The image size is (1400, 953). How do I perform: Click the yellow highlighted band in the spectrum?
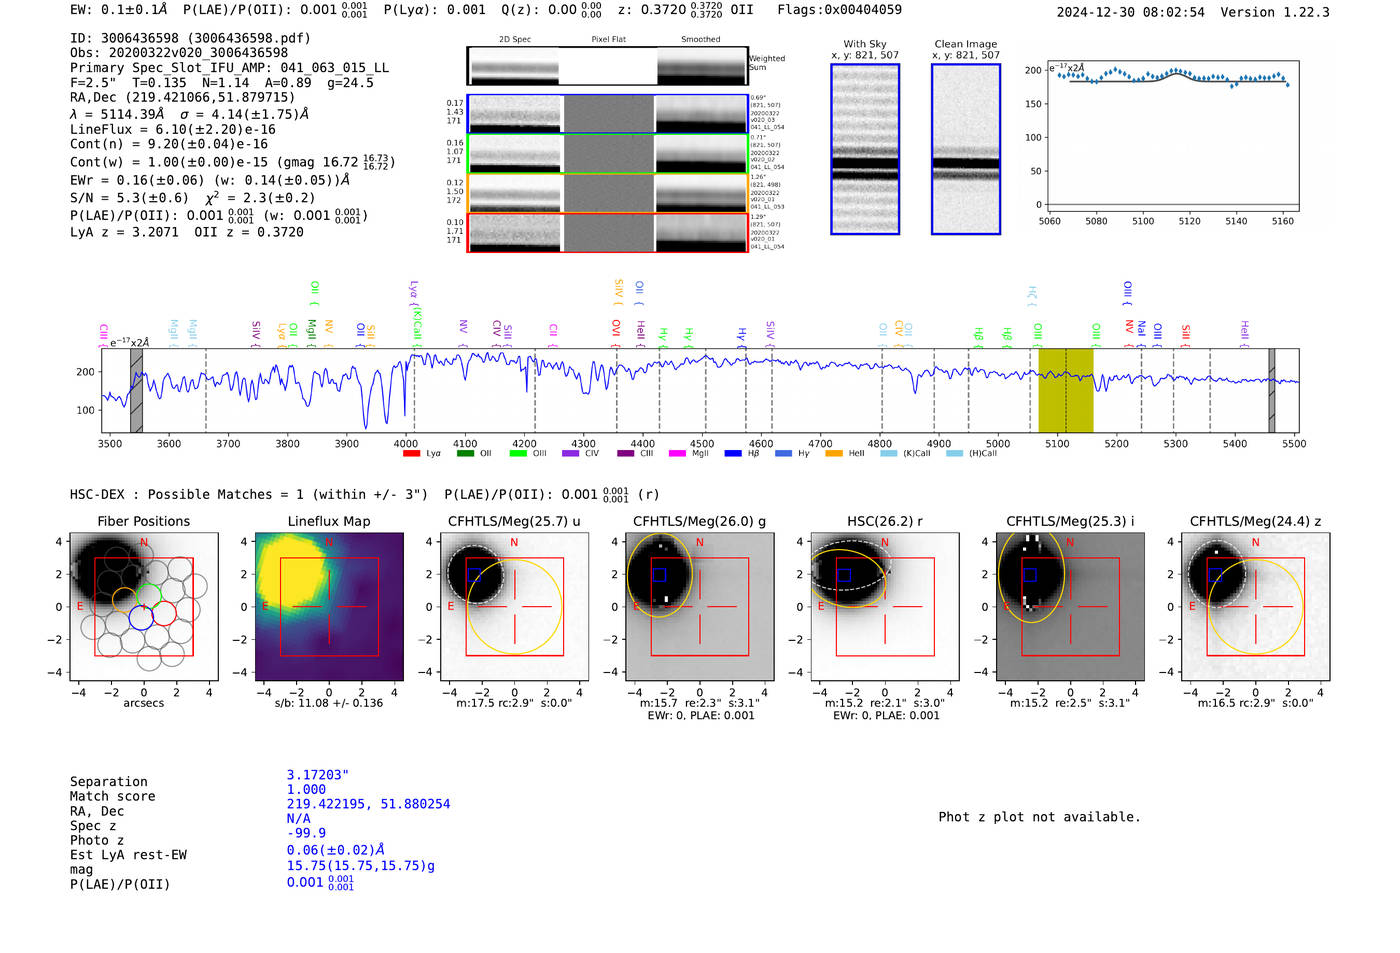pos(1065,390)
